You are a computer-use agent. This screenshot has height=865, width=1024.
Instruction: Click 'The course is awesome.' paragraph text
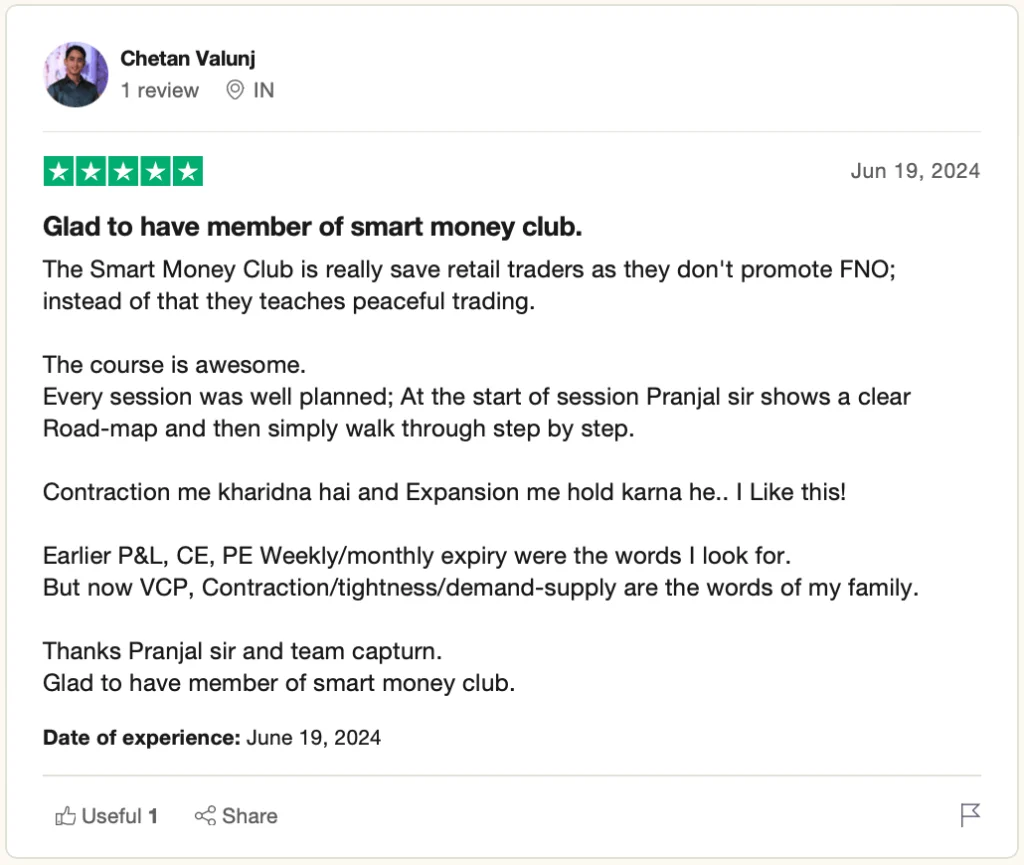click(174, 365)
